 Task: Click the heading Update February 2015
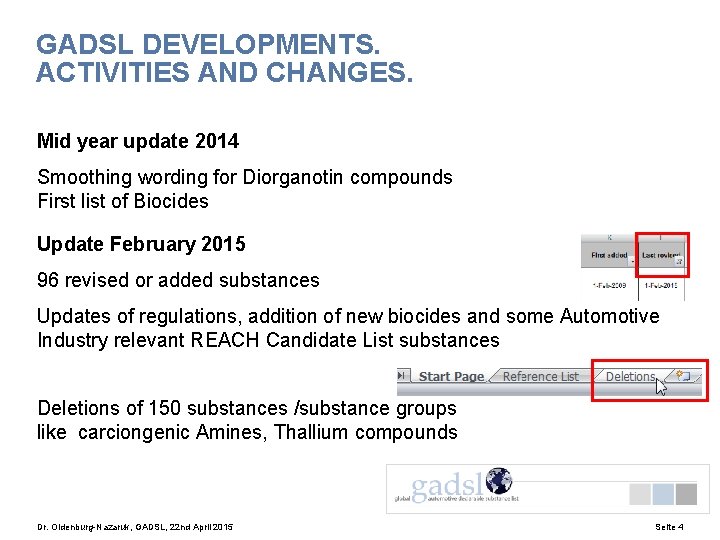141,244
